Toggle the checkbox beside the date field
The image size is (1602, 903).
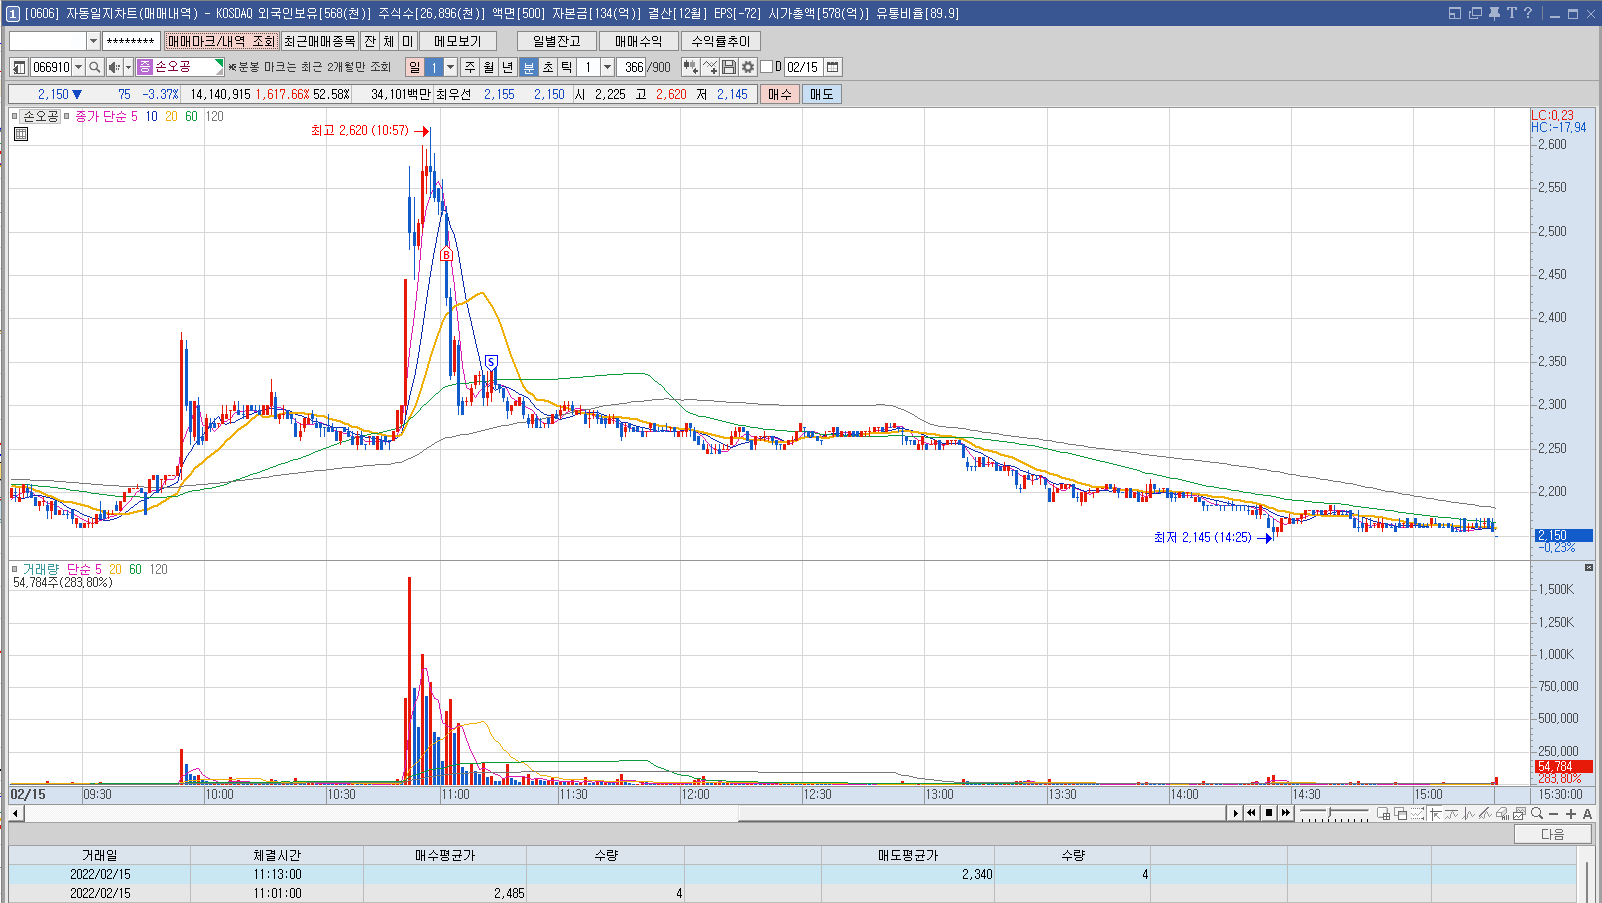767,67
